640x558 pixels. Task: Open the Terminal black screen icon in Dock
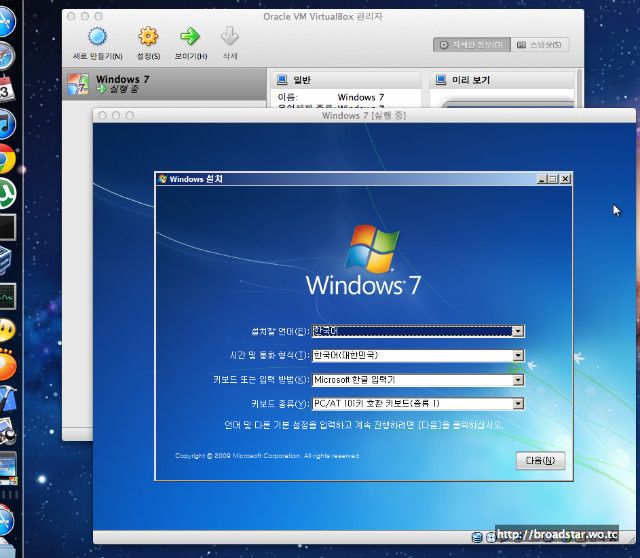pyautogui.click(x=7, y=227)
